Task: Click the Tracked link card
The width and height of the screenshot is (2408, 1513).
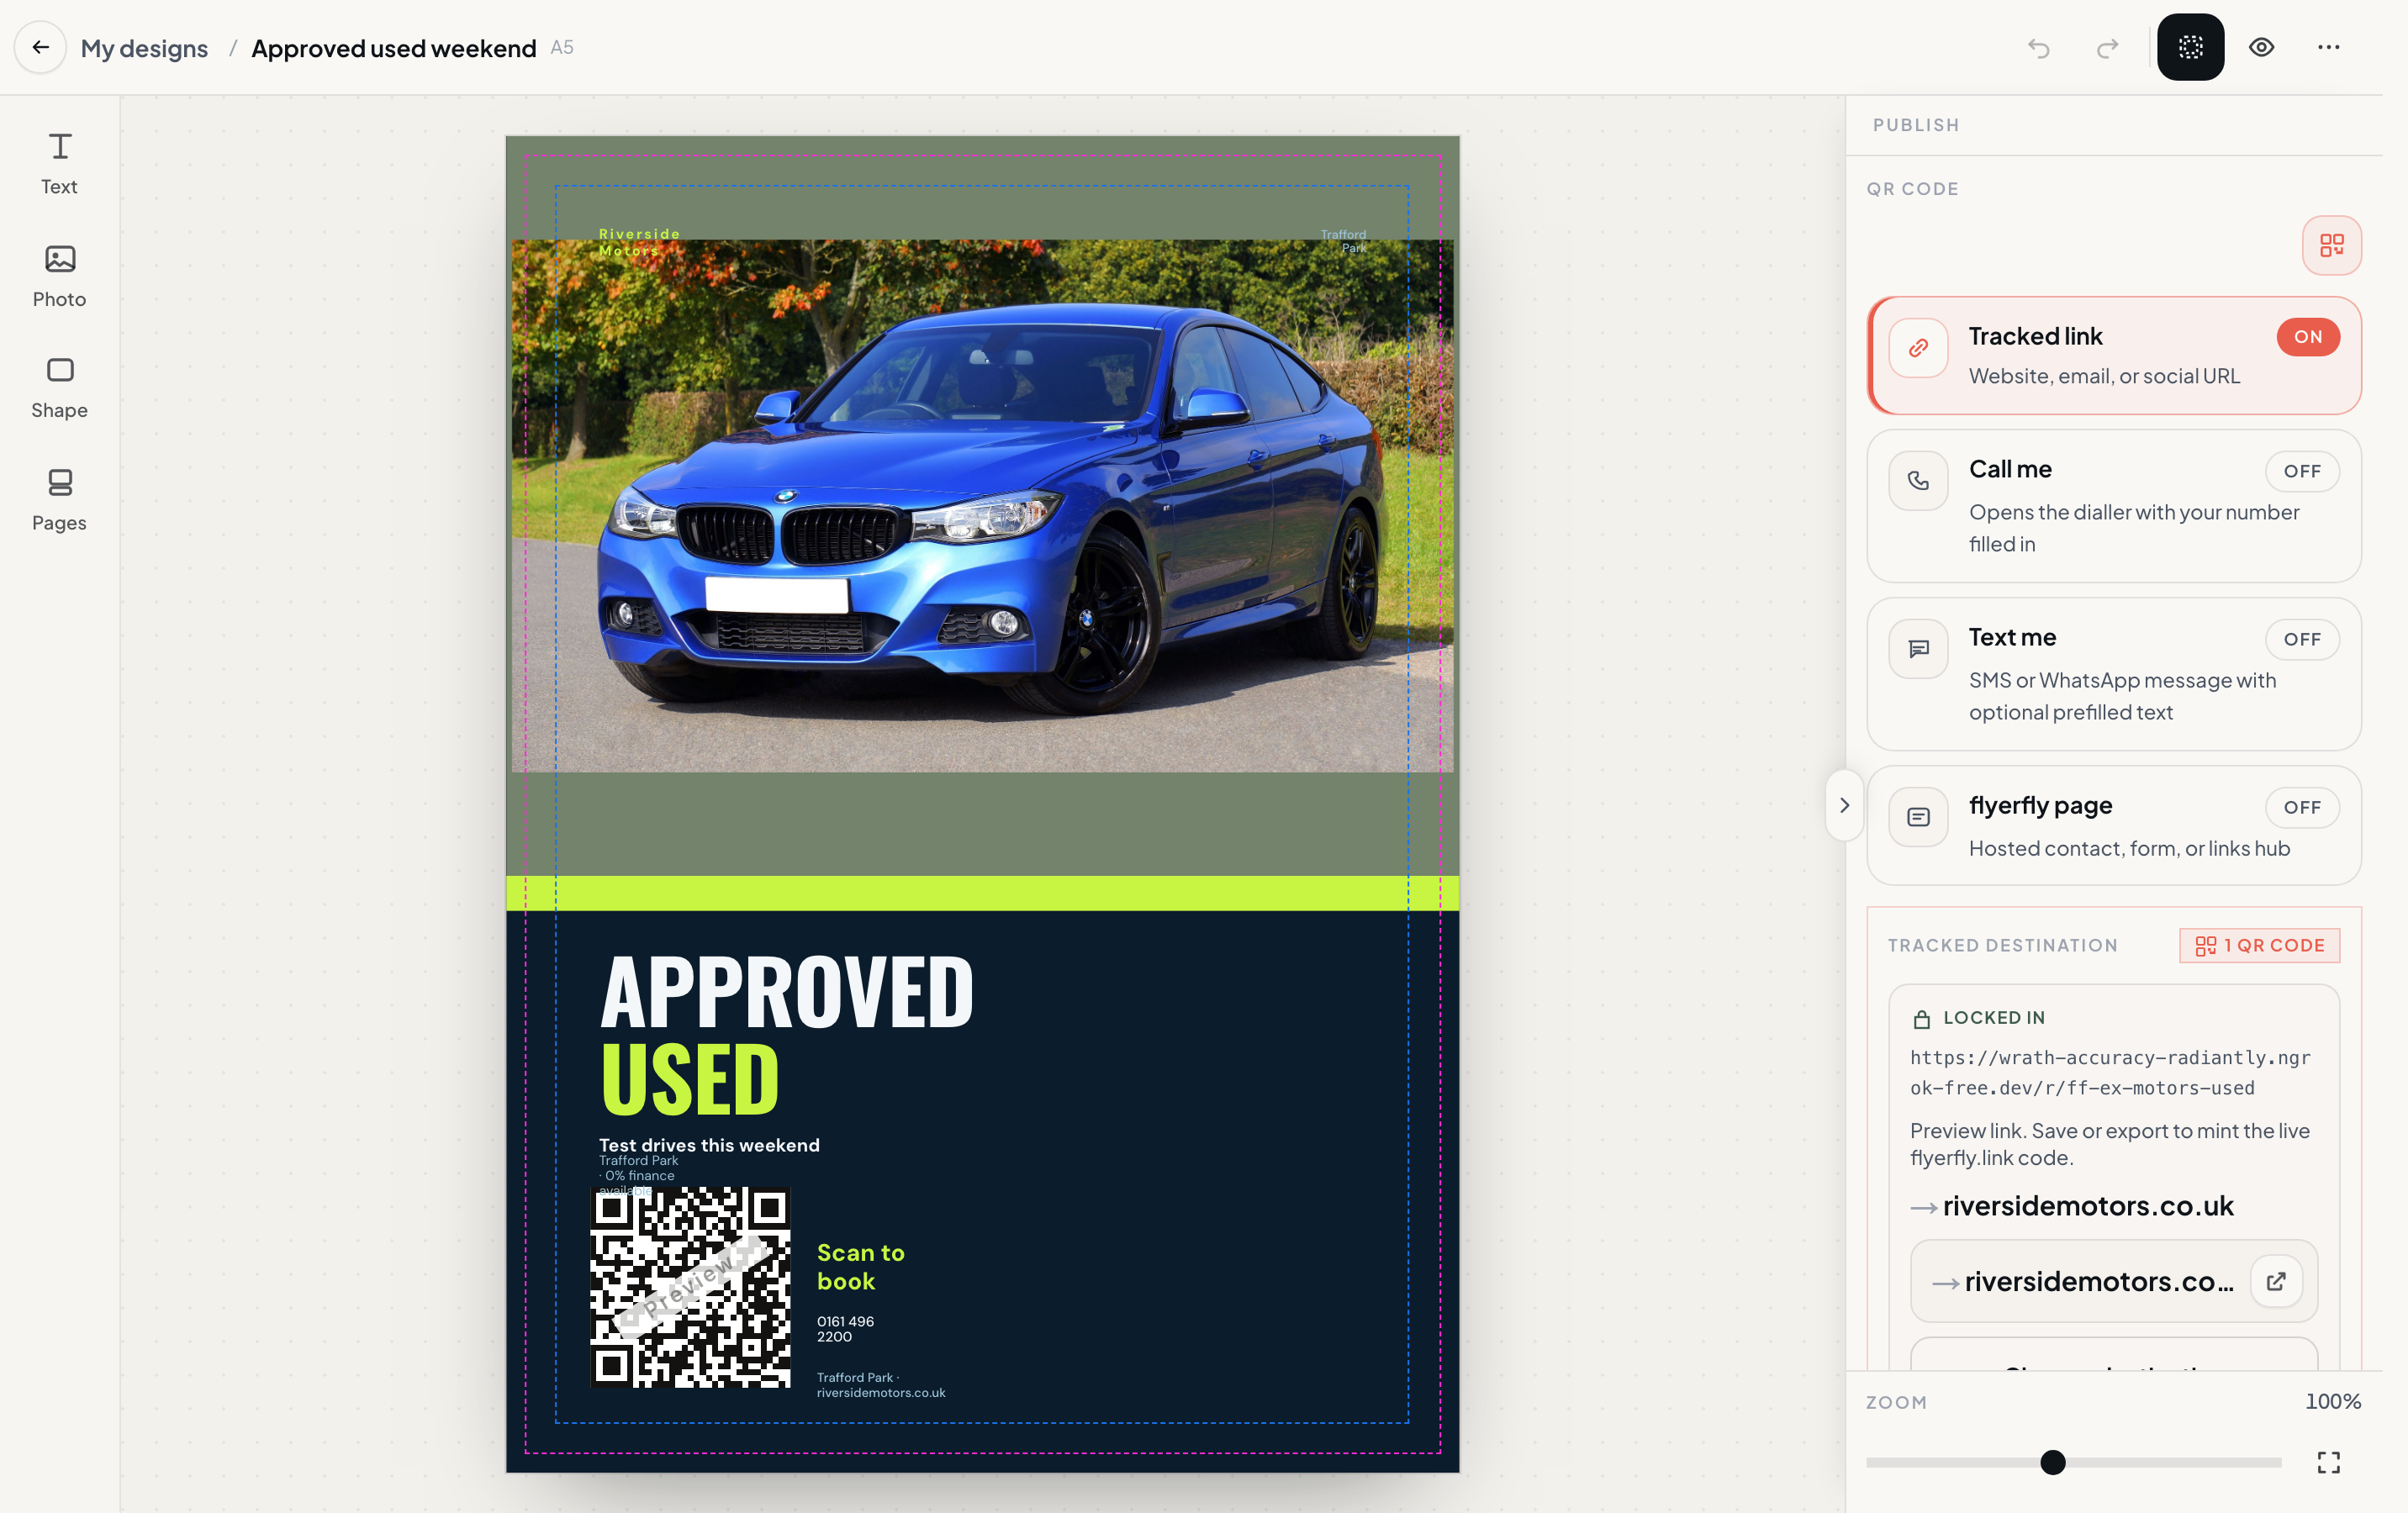Action: point(2113,355)
